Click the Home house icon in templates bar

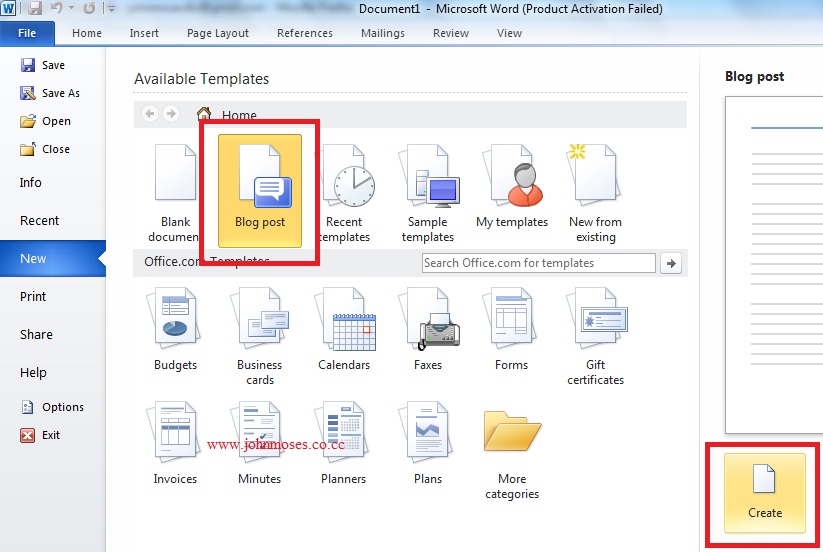click(204, 113)
